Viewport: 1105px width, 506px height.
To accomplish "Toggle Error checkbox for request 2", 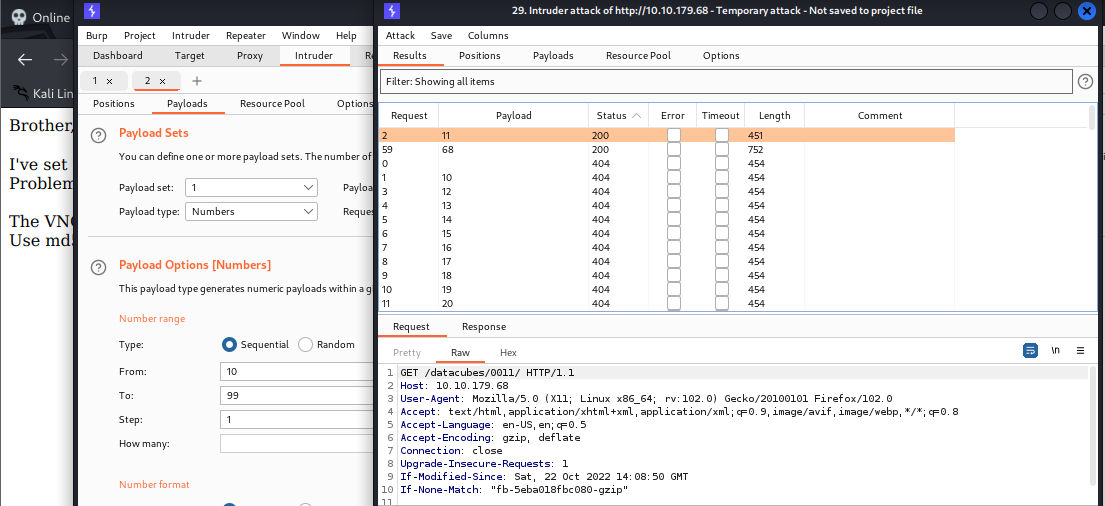I will pos(674,135).
